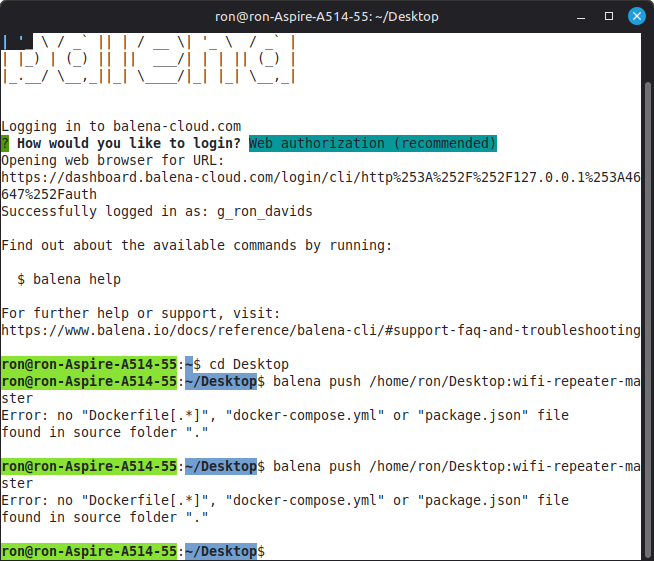This screenshot has width=654, height=561.
Task: Click 'Logging in to balena-cloud.com' line
Action: point(121,126)
